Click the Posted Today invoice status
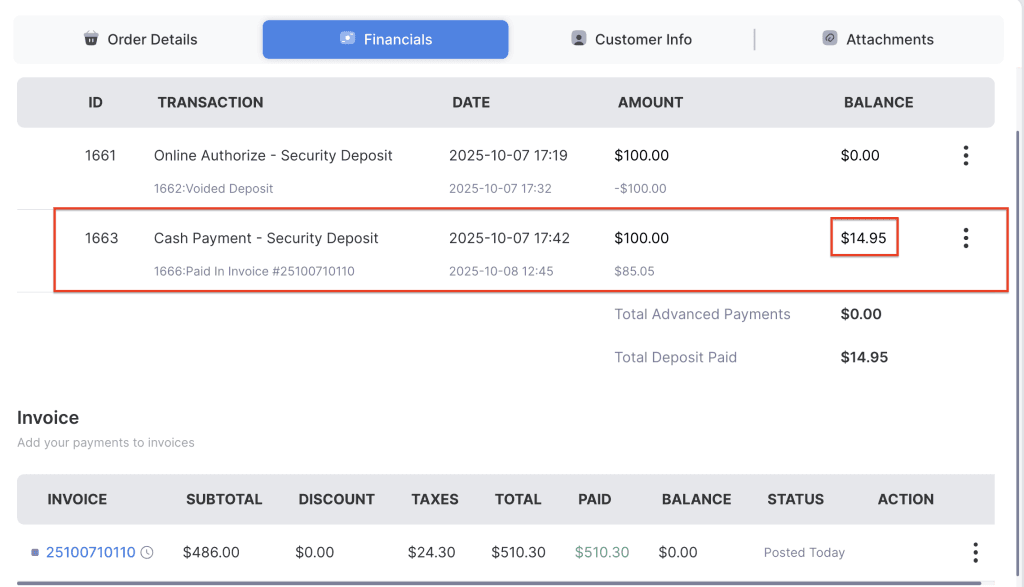The image size is (1024, 587). [804, 552]
